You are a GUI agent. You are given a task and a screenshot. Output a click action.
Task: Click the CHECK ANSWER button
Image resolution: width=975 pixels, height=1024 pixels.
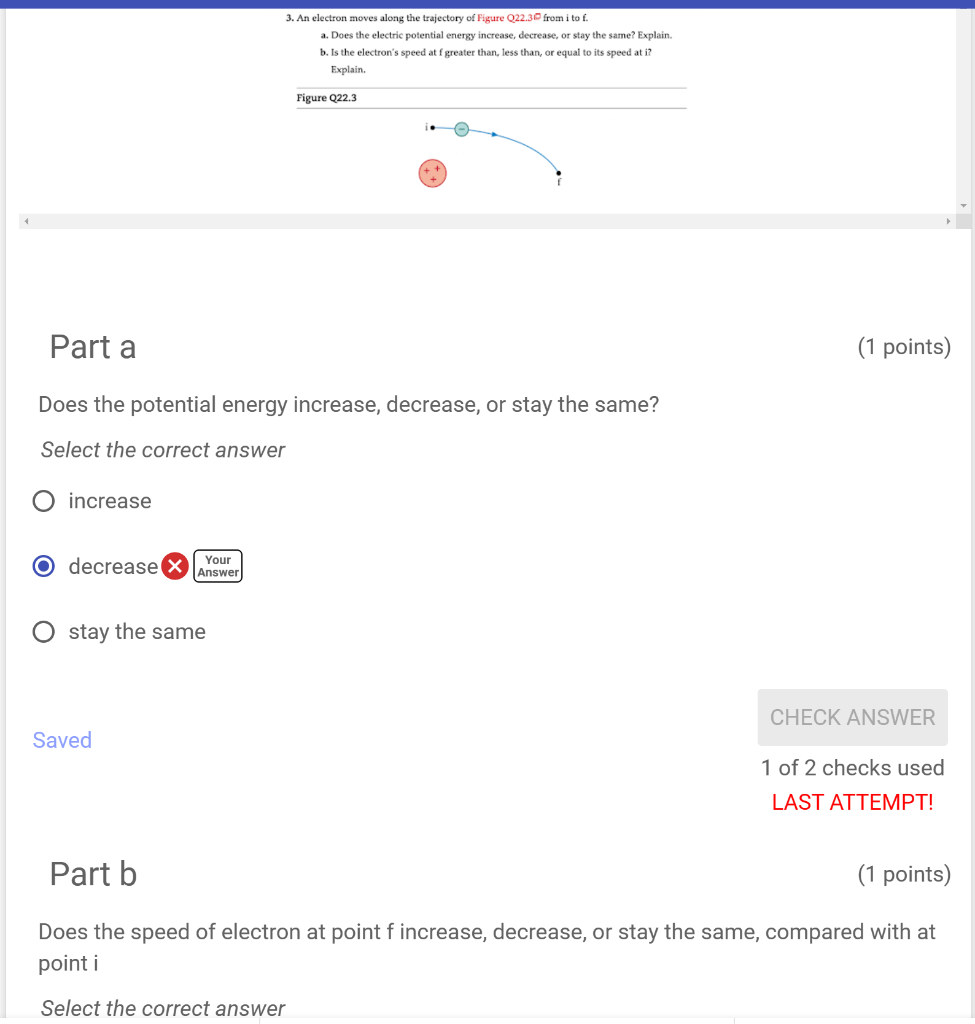click(852, 717)
